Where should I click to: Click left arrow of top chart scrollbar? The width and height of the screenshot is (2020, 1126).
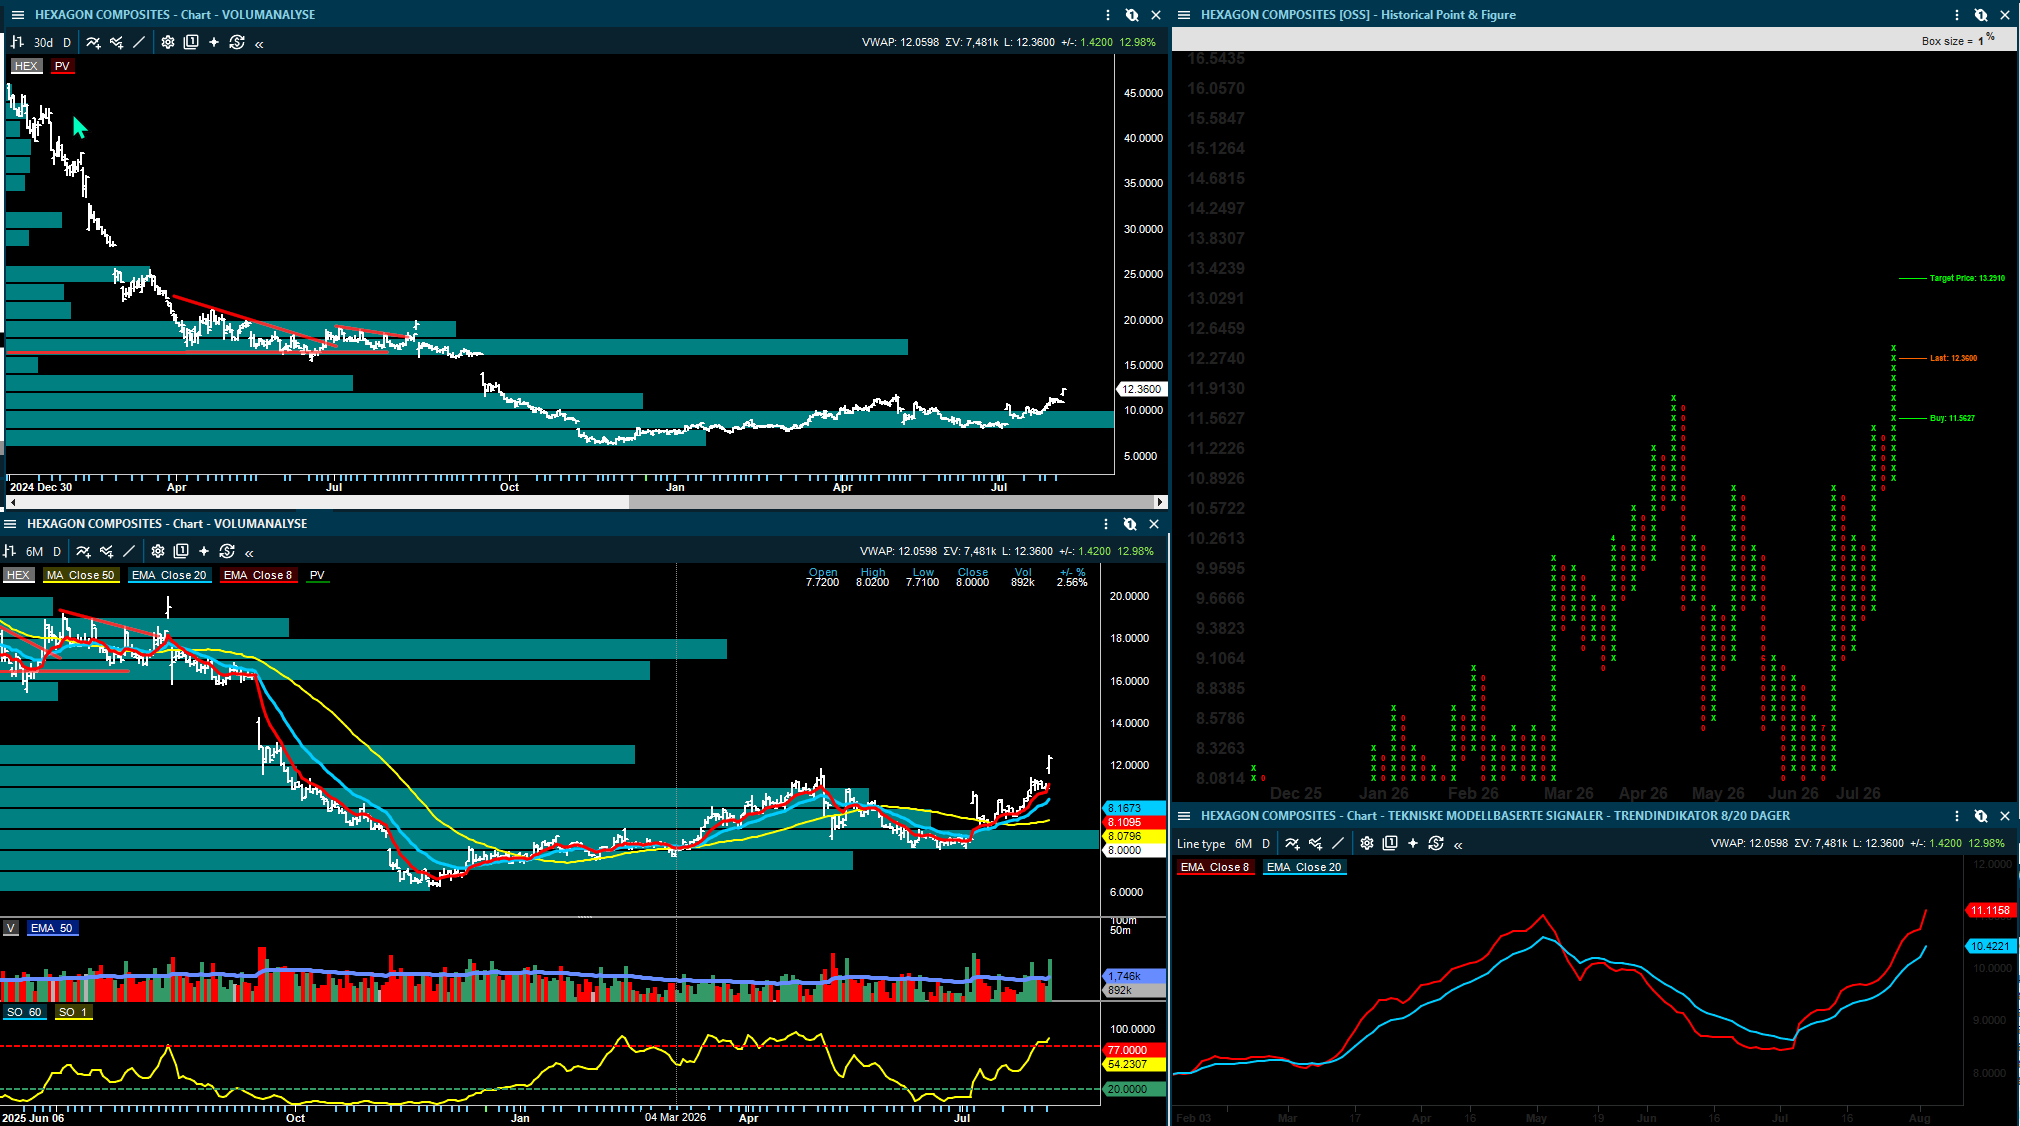(x=12, y=502)
